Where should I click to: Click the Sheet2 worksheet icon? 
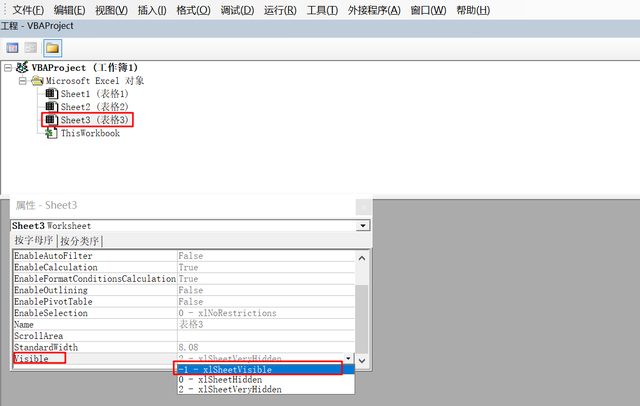pos(51,107)
